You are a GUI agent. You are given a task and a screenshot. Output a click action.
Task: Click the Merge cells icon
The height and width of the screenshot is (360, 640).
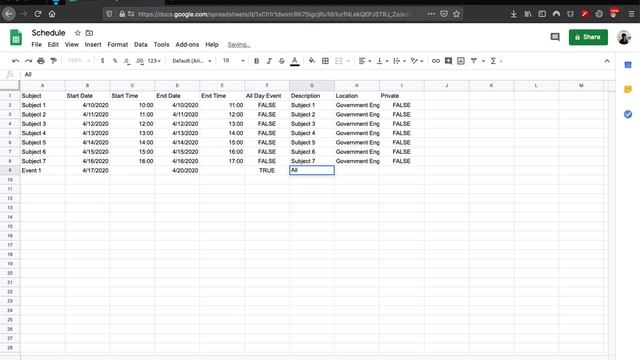339,61
